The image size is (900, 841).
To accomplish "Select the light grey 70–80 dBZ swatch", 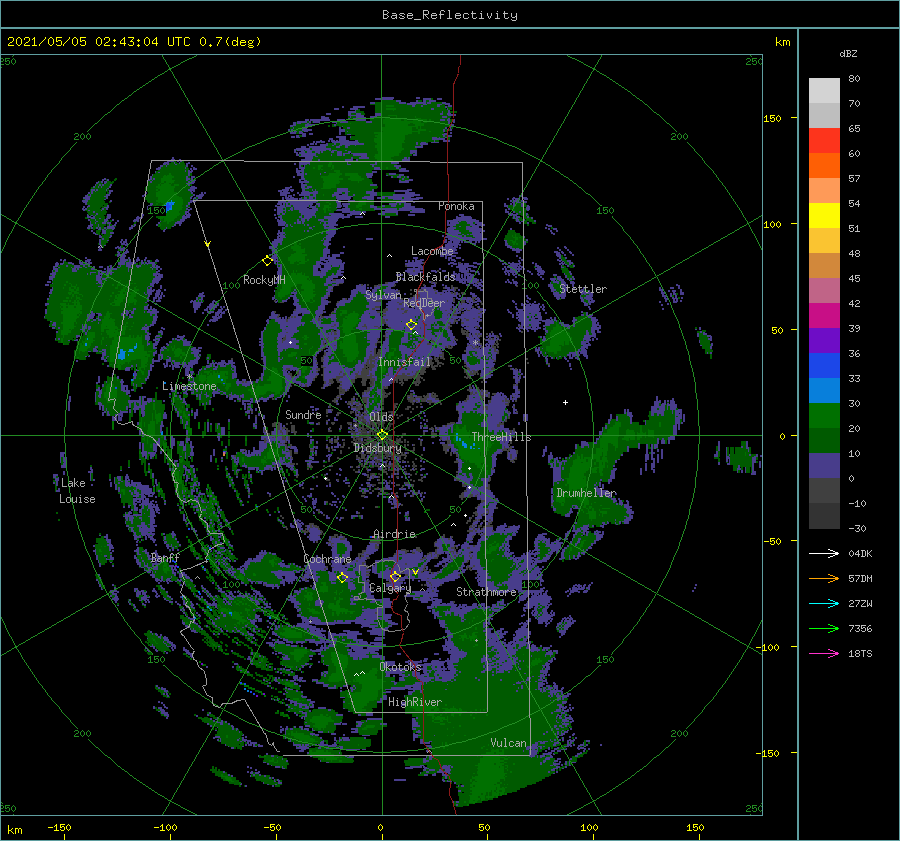I will point(824,91).
